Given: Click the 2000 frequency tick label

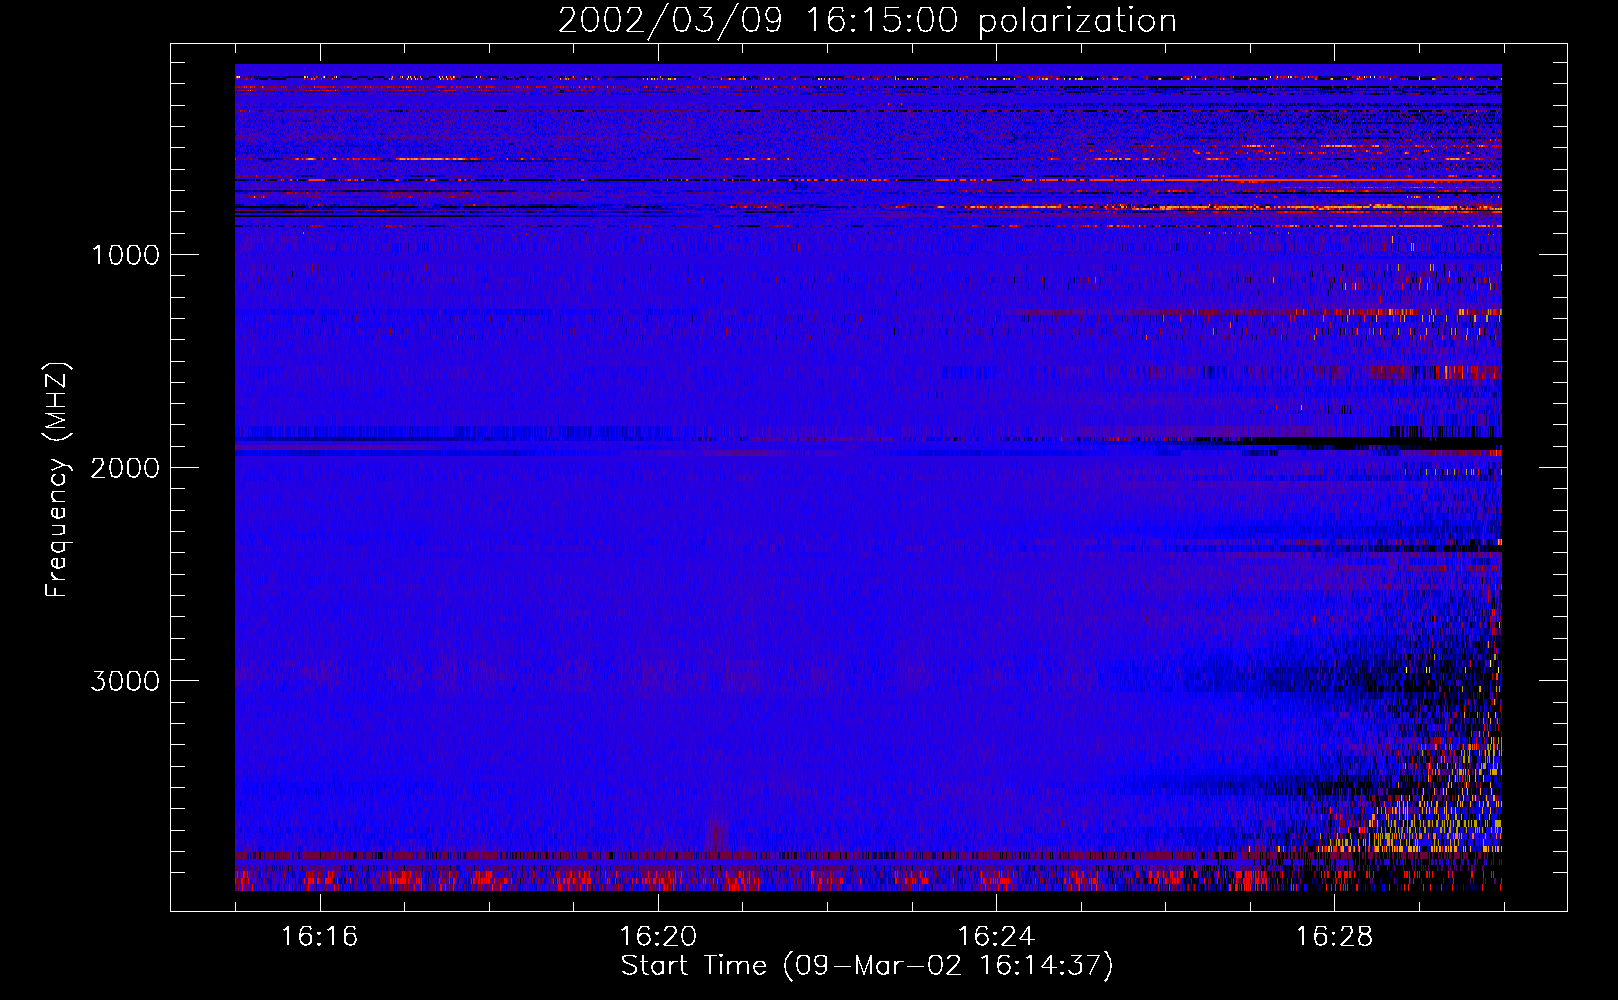Looking at the screenshot, I should (125, 468).
